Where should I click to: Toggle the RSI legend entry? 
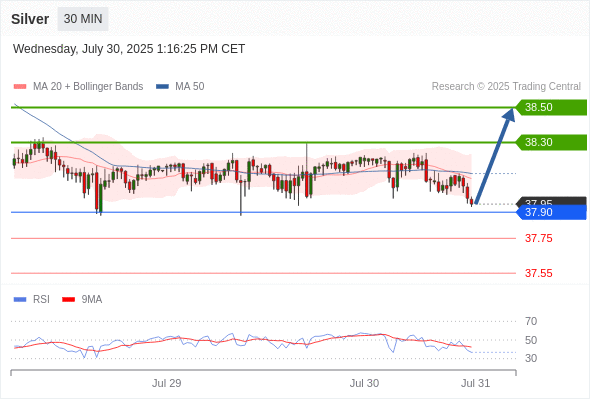(x=32, y=300)
